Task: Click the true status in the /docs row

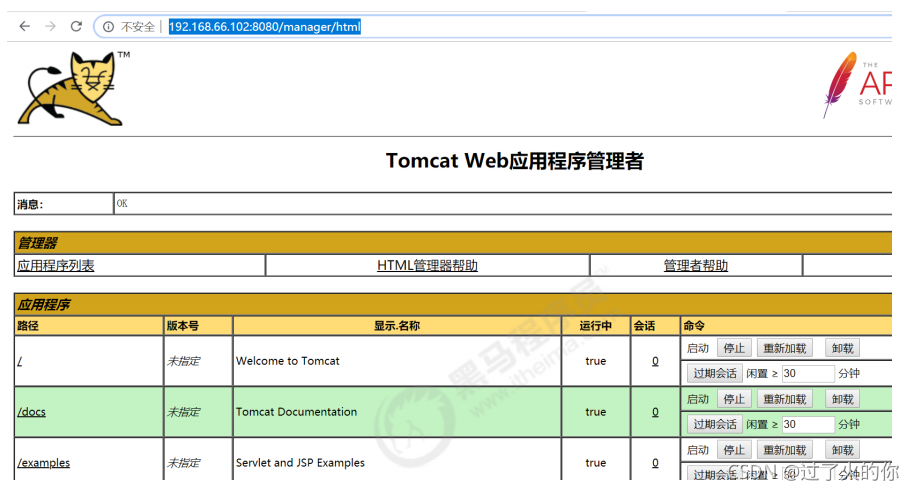Action: point(596,412)
